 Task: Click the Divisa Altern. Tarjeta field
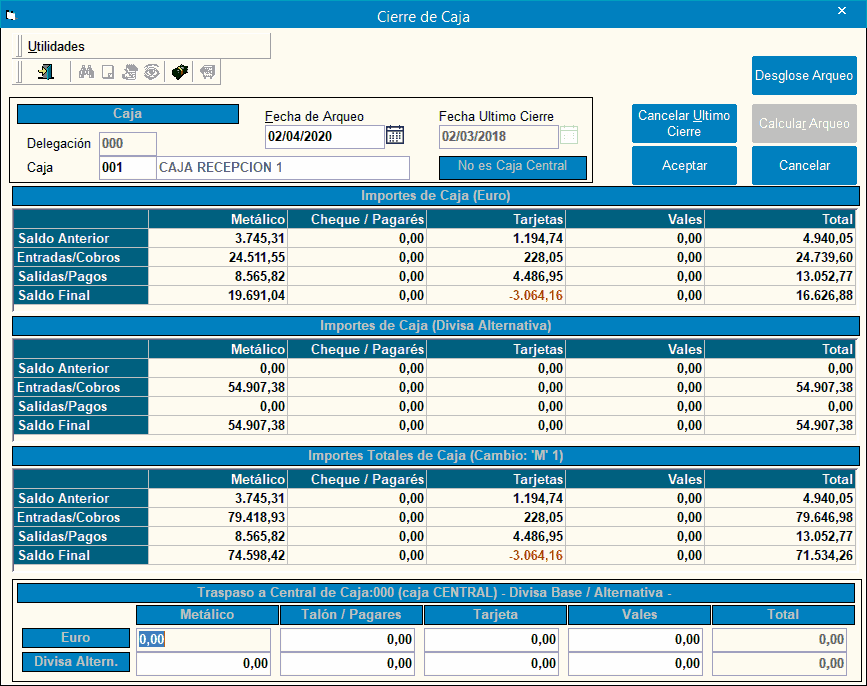tap(494, 663)
